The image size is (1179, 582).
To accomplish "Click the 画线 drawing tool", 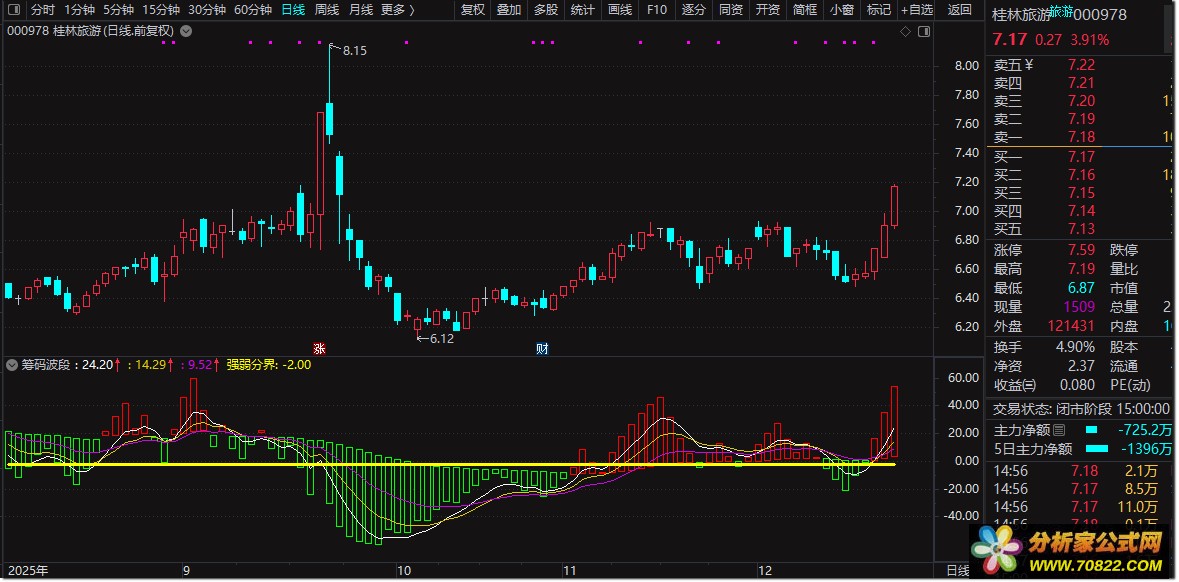I will [x=620, y=10].
